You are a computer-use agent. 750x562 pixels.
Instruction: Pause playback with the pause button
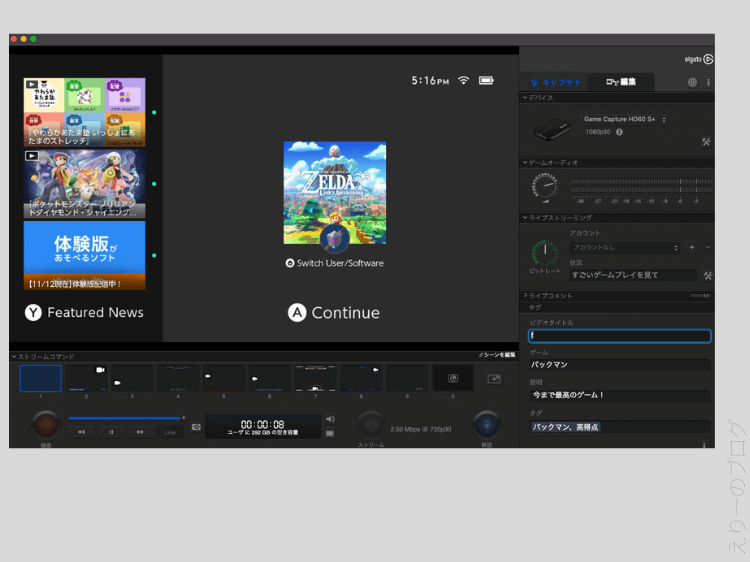[111, 432]
